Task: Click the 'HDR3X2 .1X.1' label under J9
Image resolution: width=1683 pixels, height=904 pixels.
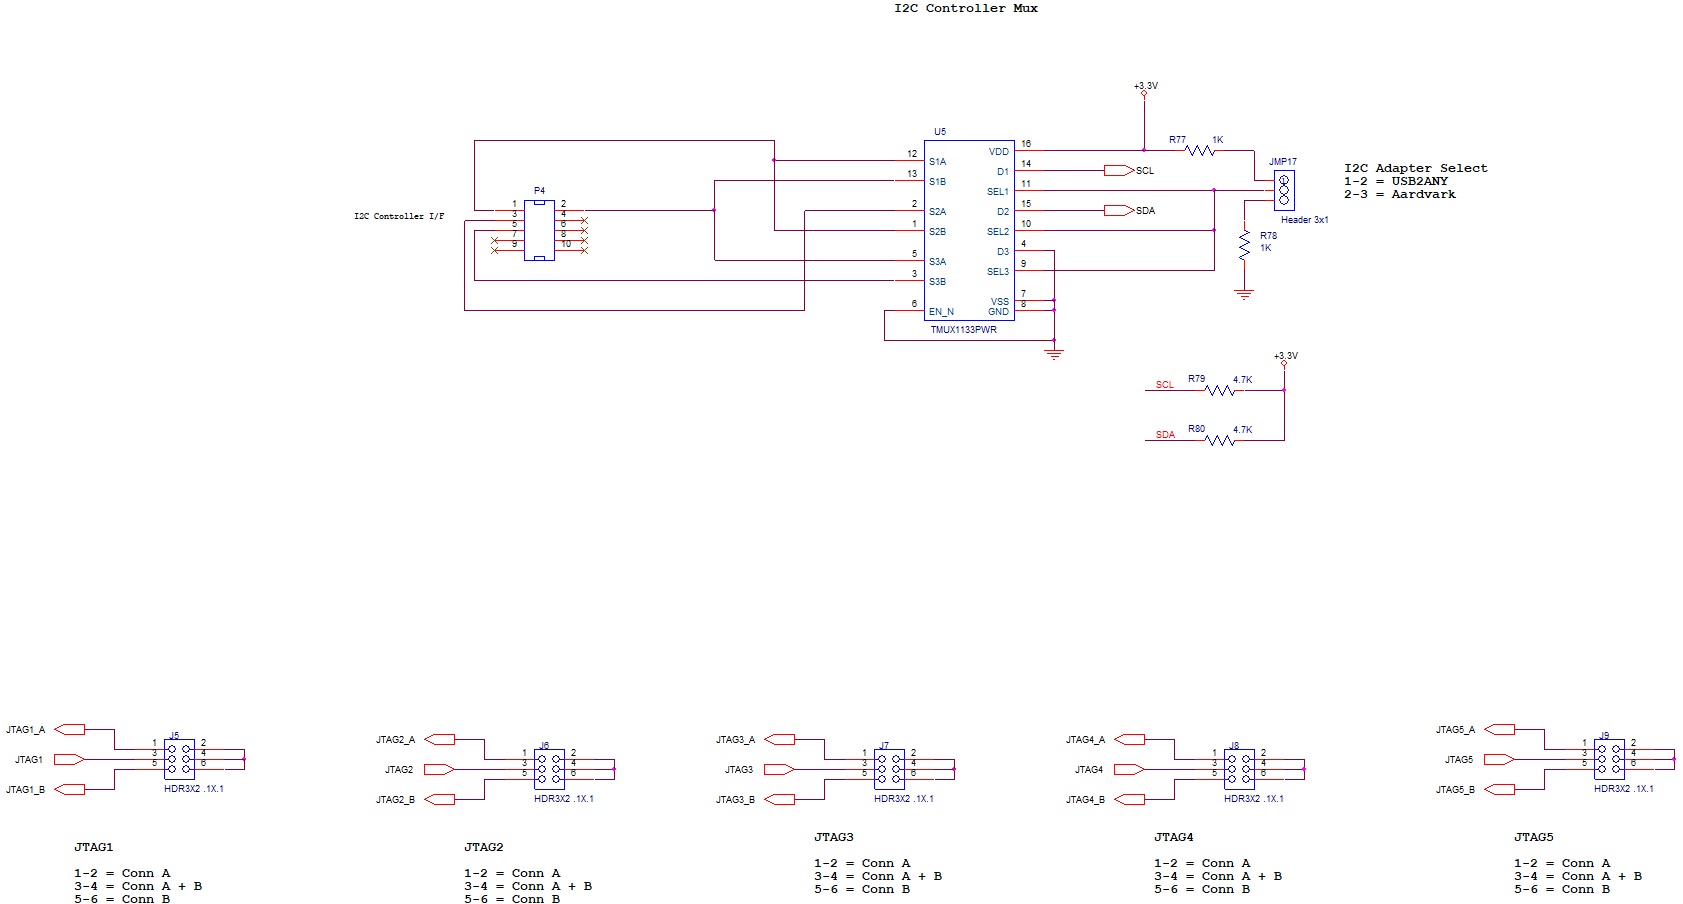Action: pos(1624,789)
